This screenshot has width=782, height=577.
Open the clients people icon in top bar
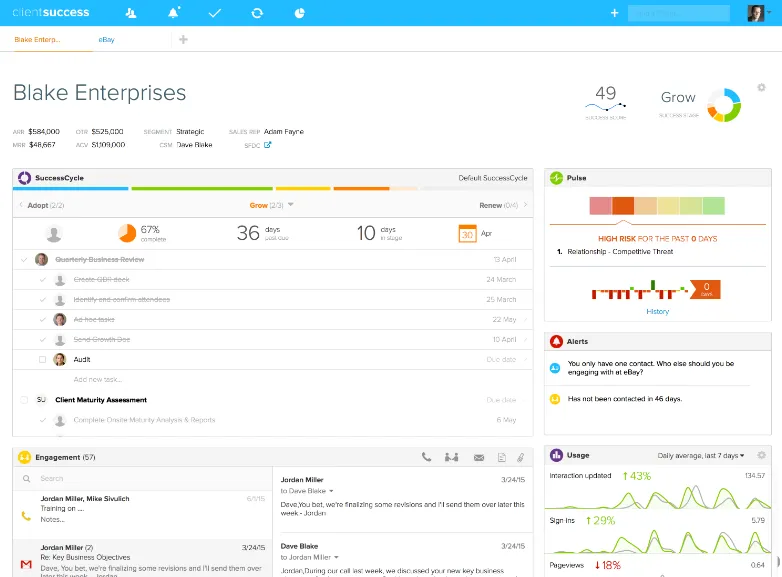(x=131, y=13)
